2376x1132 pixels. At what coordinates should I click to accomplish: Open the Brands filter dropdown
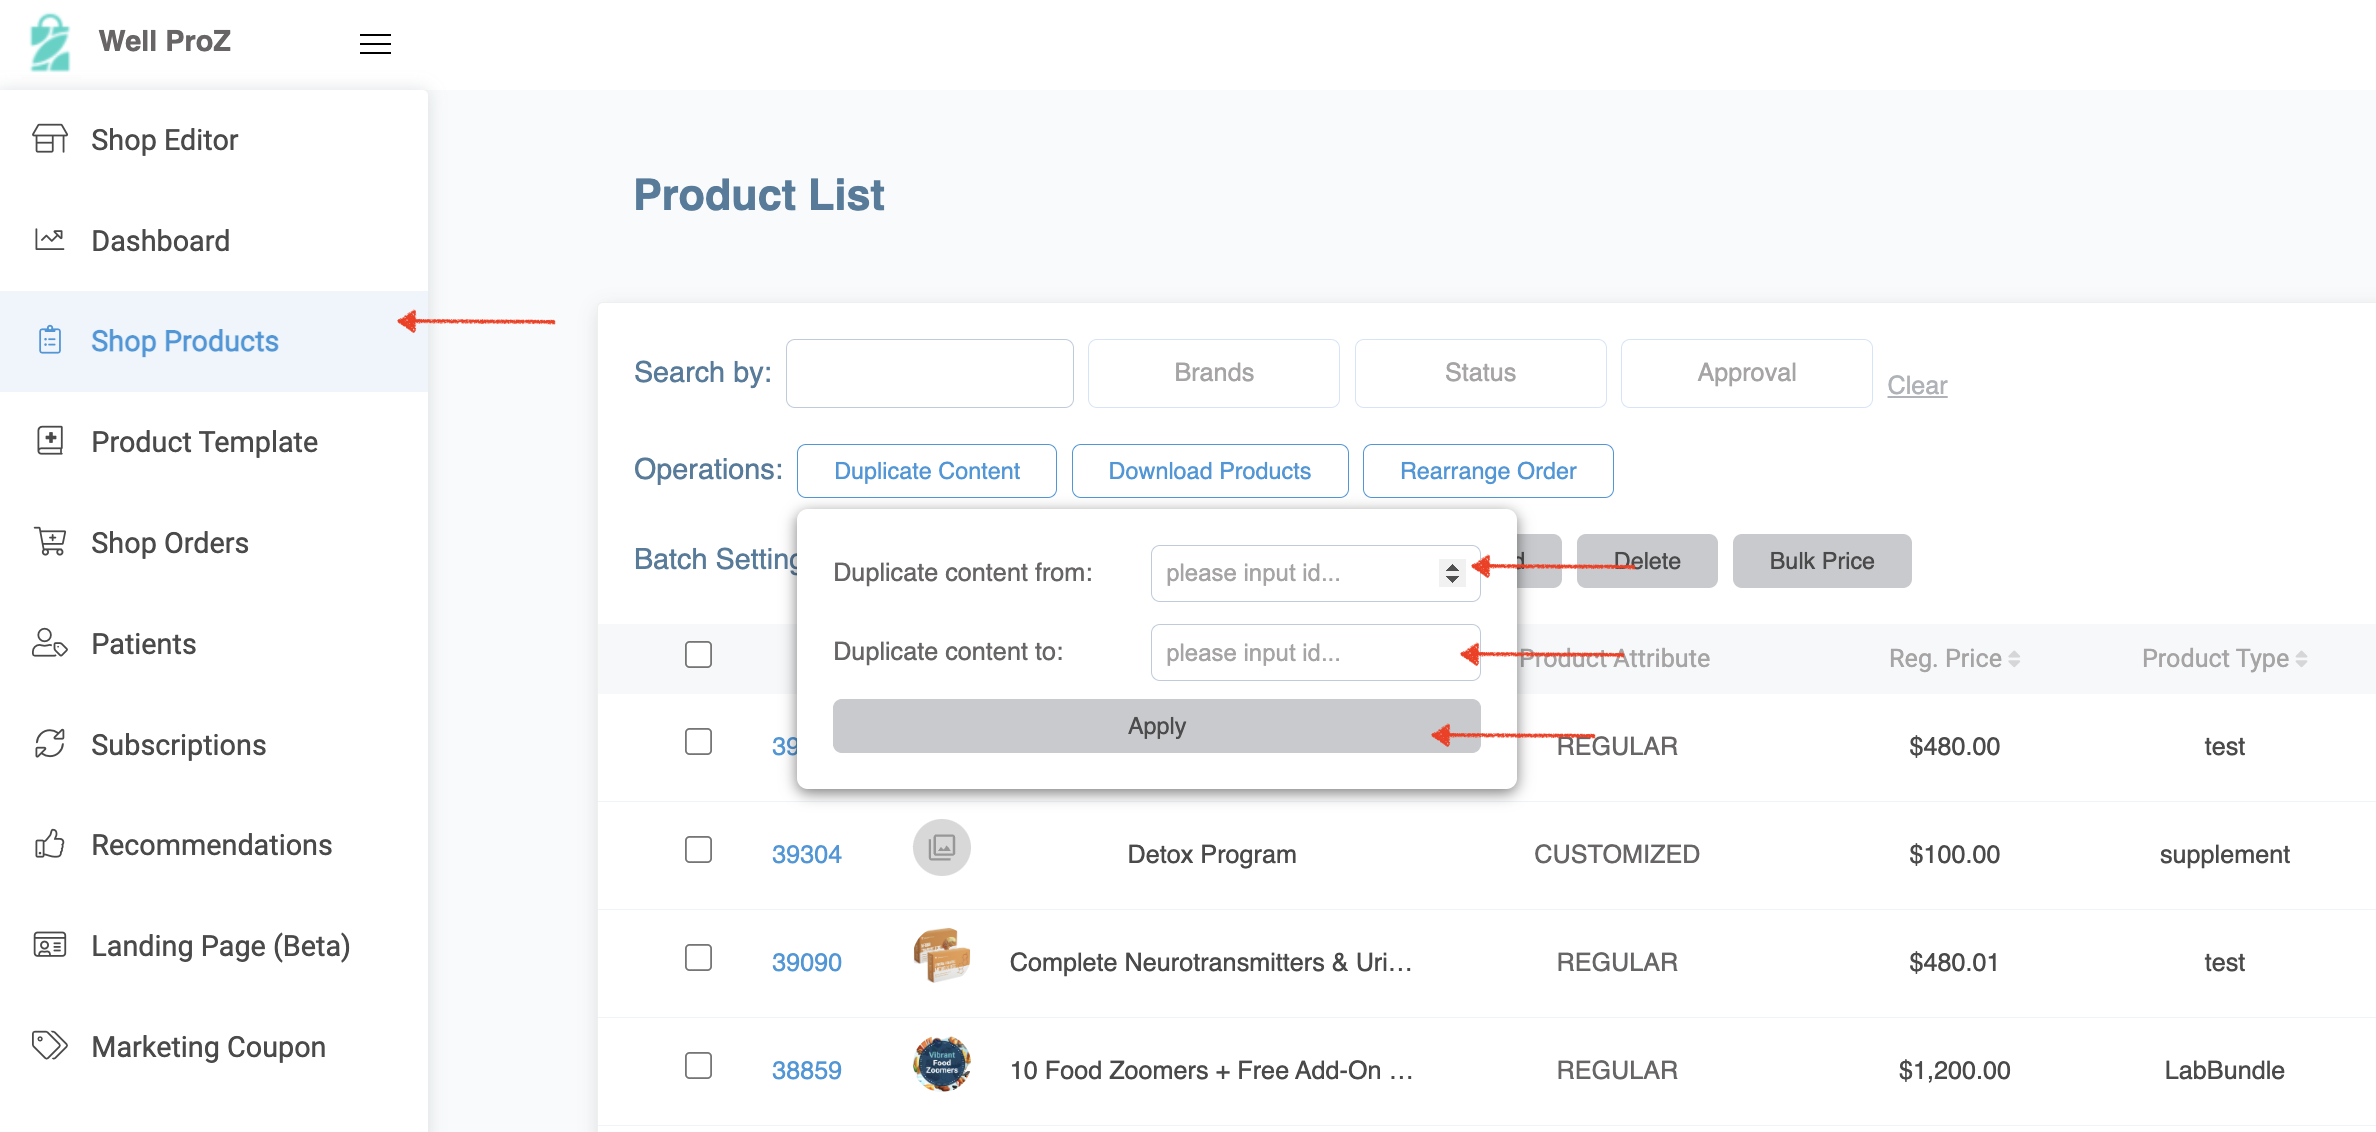point(1213,373)
